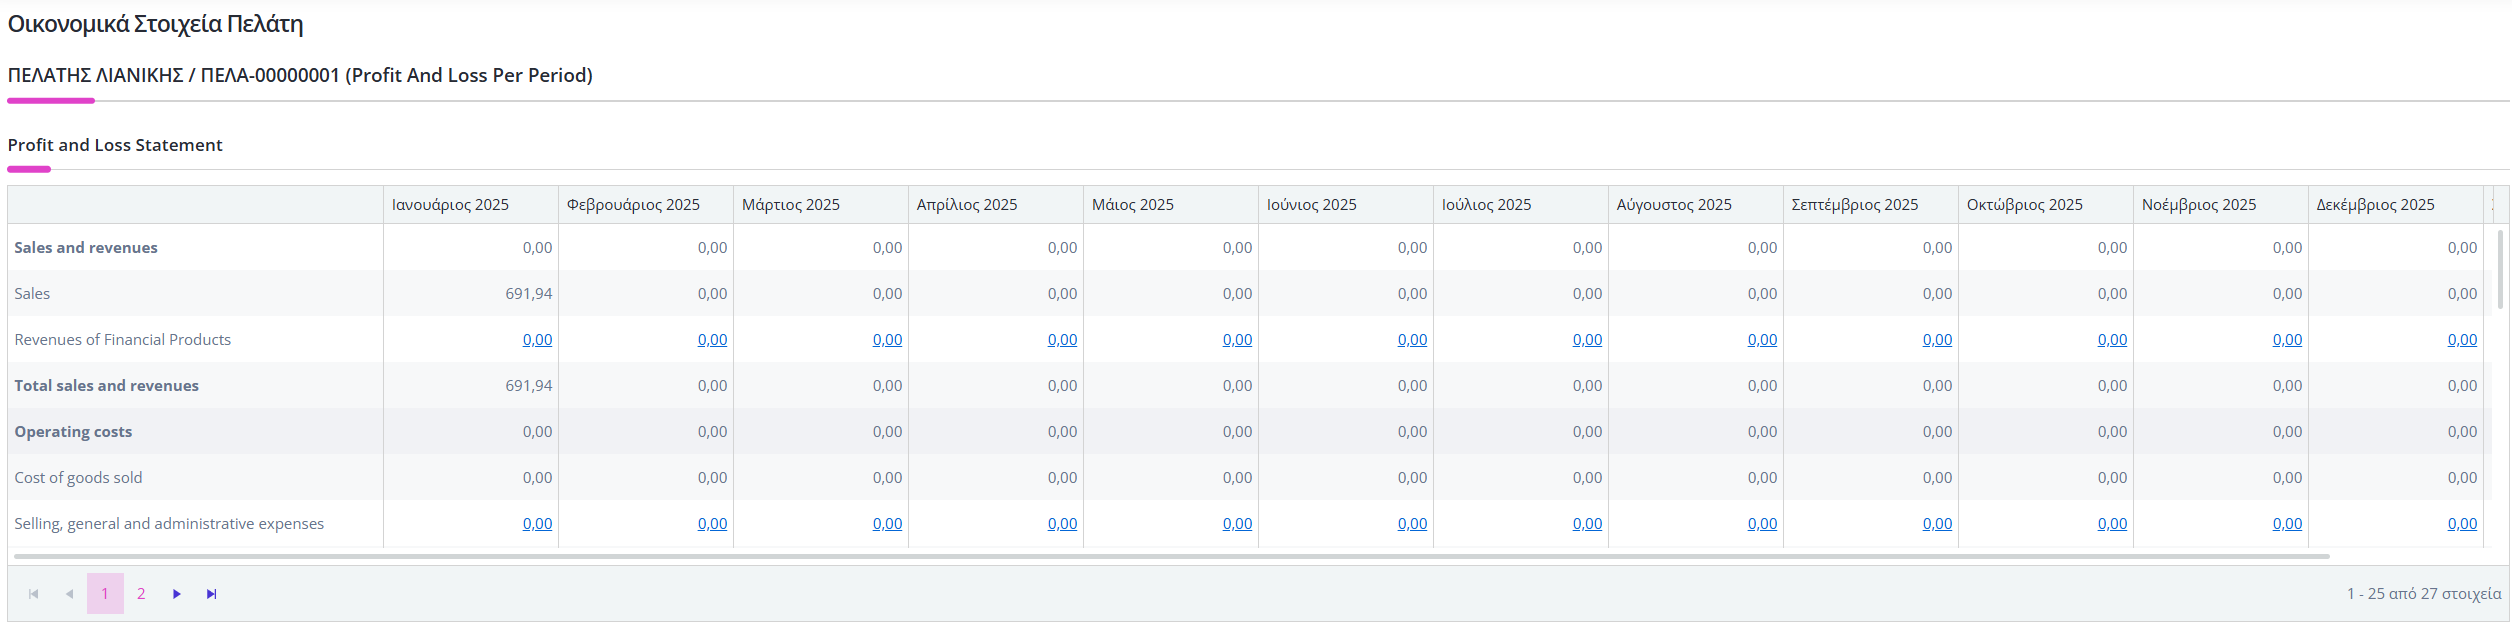The height and width of the screenshot is (623, 2512).
Task: Select the 'Total sales and revenues' row label
Action: click(107, 386)
